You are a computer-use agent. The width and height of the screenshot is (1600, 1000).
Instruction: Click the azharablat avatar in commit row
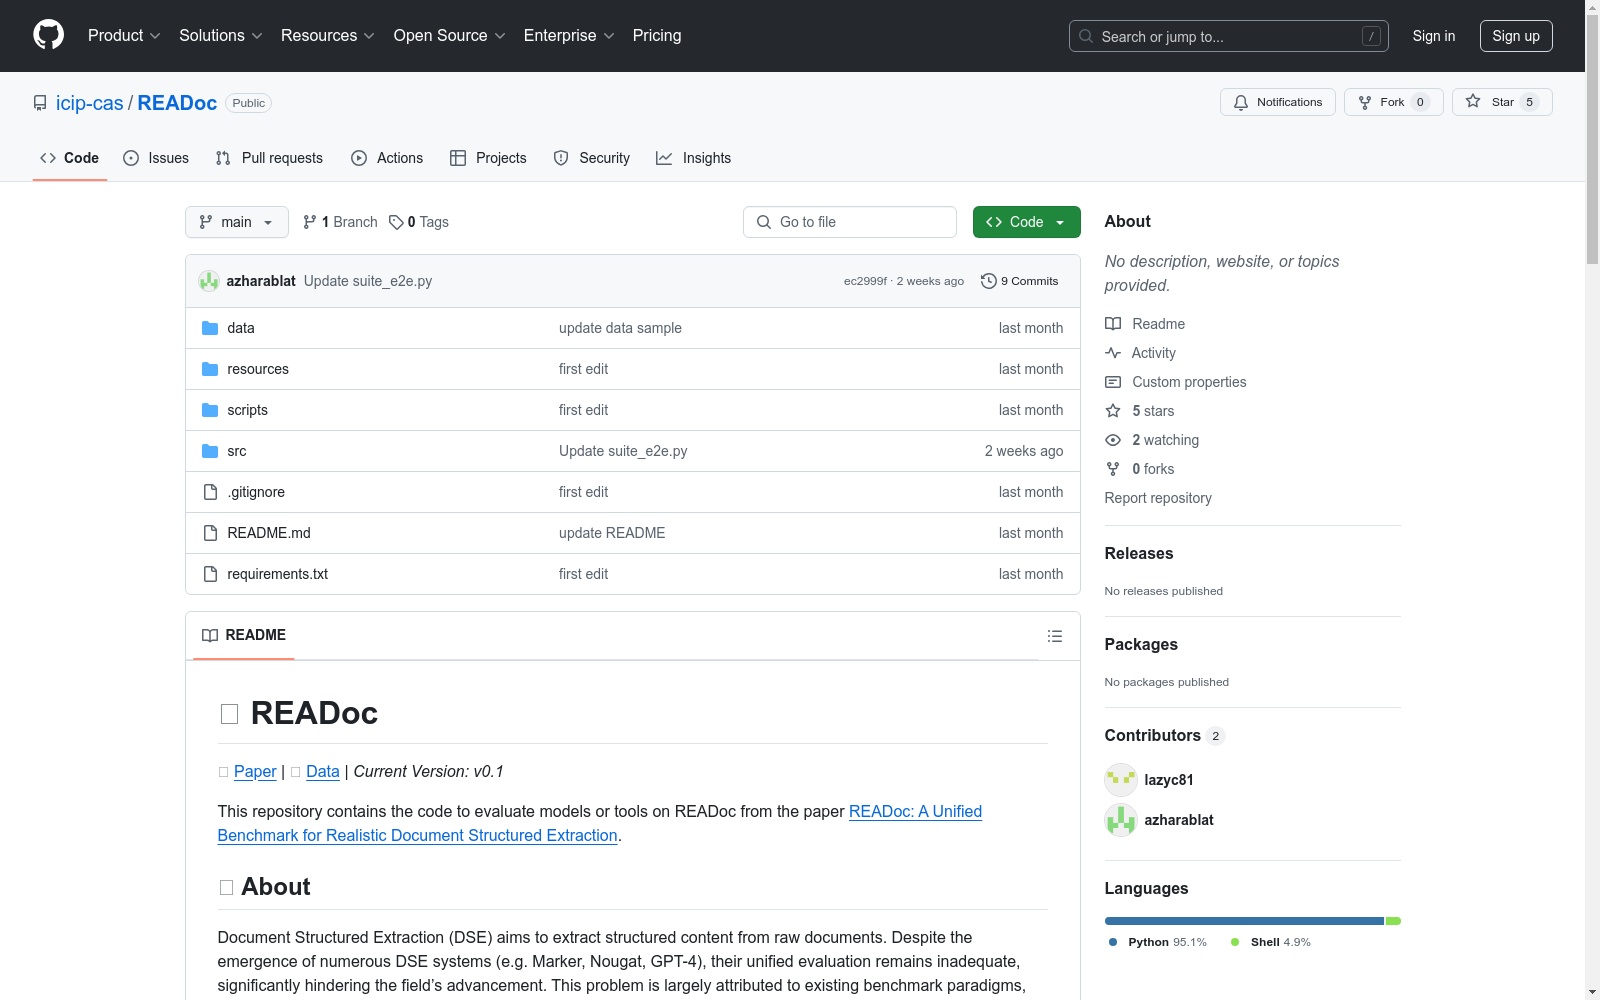click(209, 281)
